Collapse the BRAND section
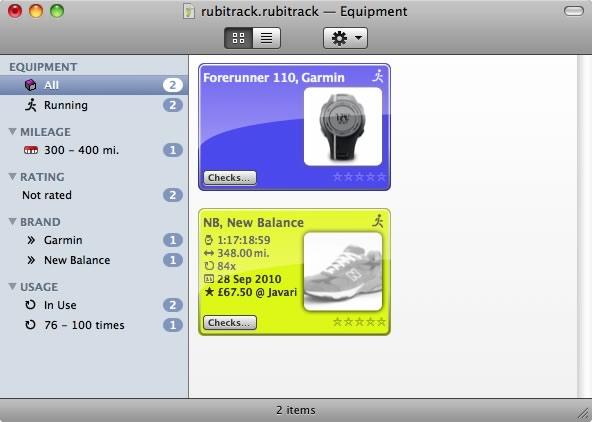 (12, 221)
